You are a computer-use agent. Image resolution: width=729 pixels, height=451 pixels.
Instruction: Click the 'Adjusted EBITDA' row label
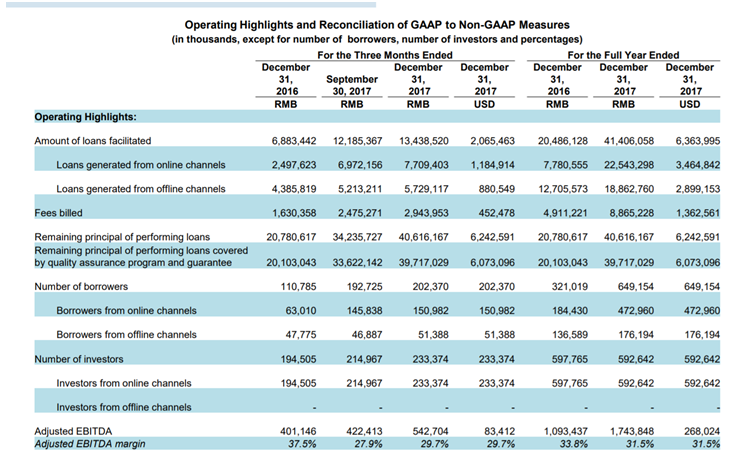(73, 431)
